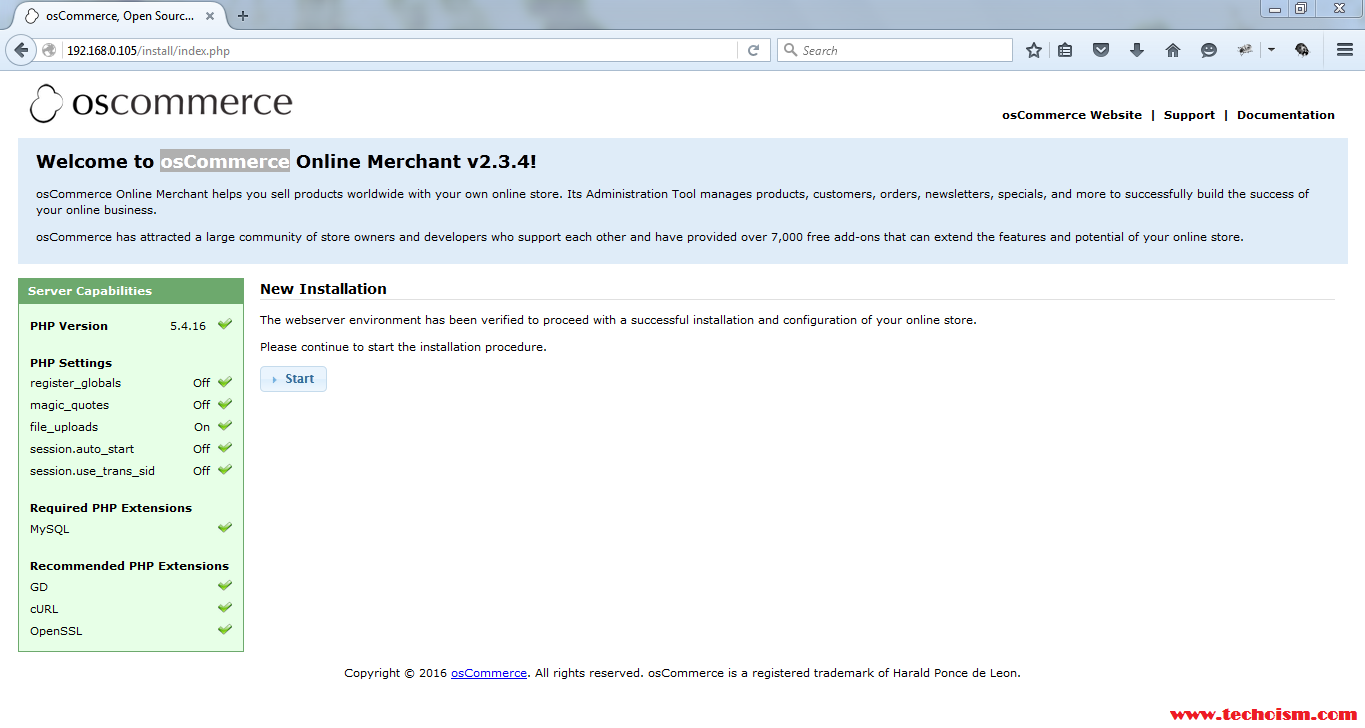Open the bookmarks list icon
This screenshot has width=1365, height=728.
point(1065,50)
